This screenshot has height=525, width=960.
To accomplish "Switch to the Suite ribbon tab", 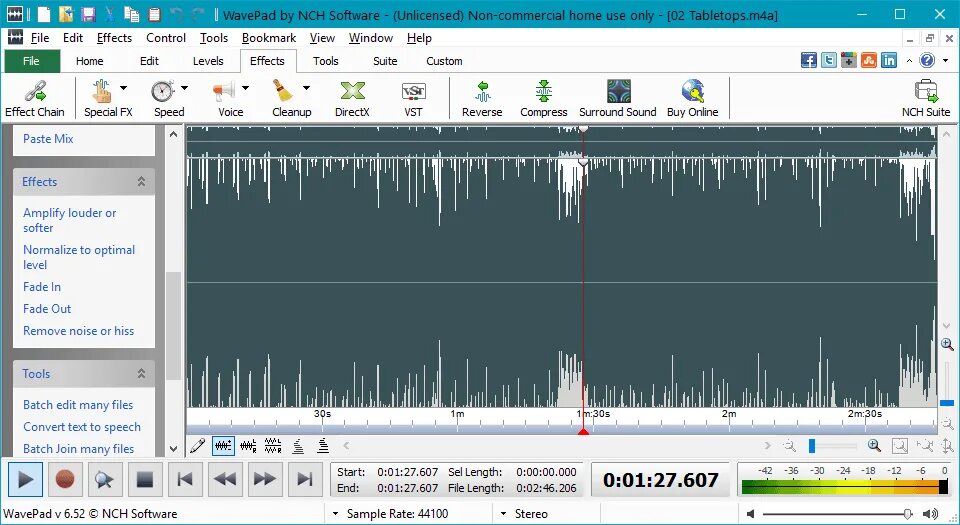I will (x=385, y=61).
